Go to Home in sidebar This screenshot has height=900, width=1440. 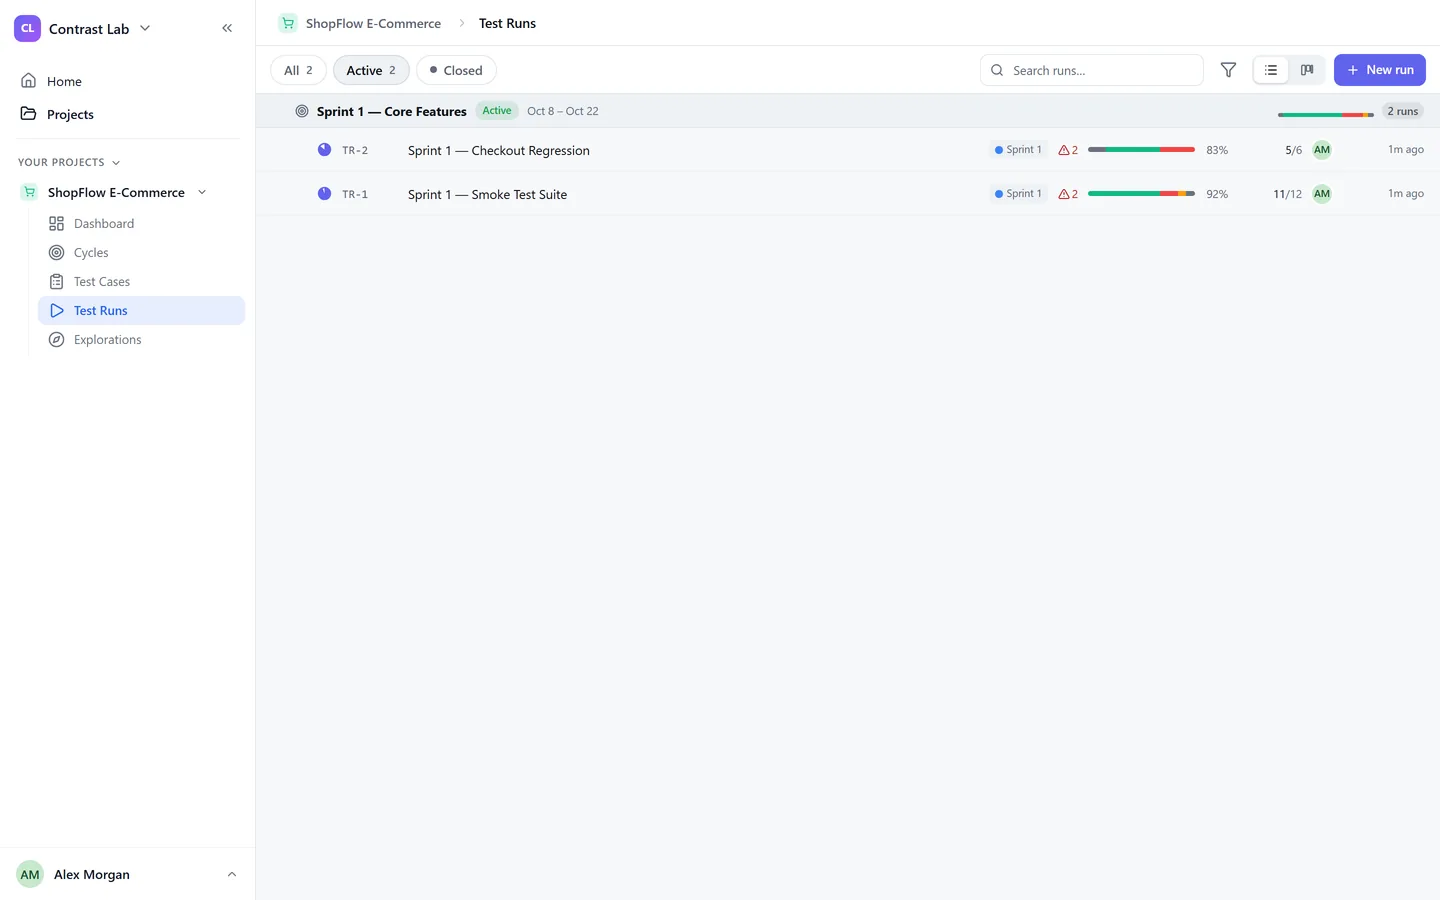64,81
